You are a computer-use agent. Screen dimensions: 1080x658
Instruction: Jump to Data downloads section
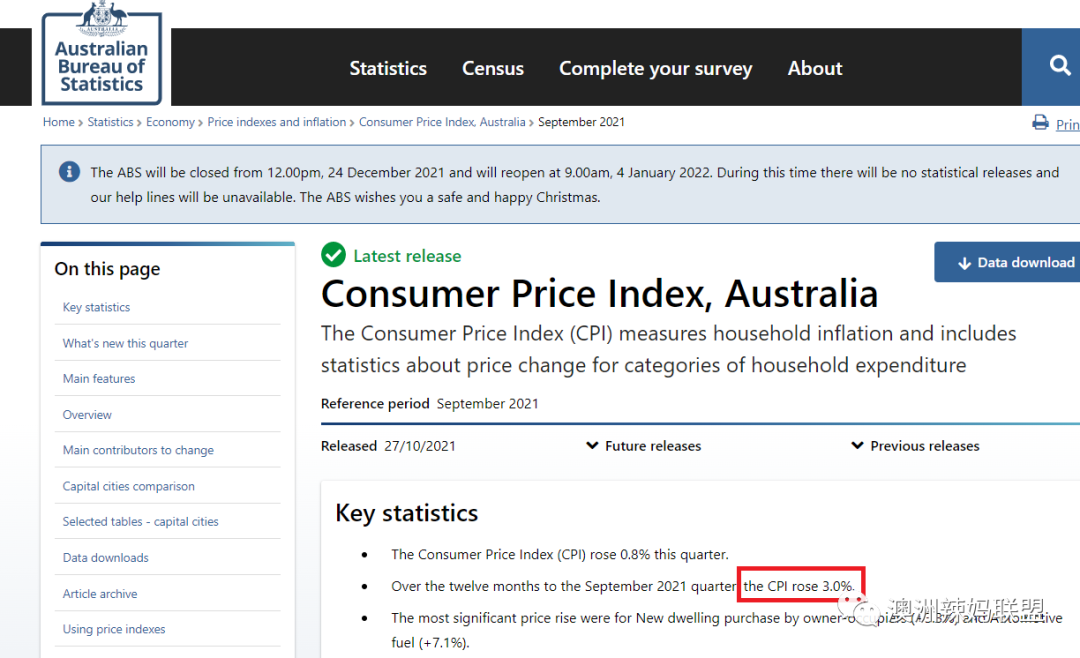click(x=105, y=557)
